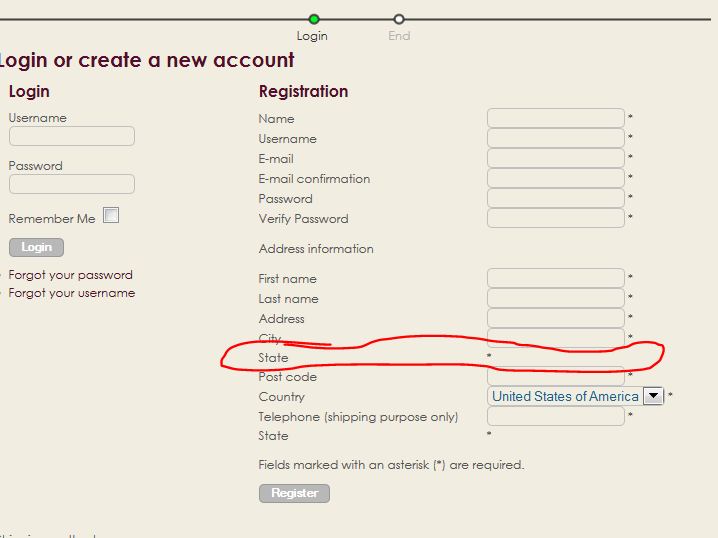Click the E-mail confirmation field
This screenshot has height=538, width=718.
tap(555, 178)
